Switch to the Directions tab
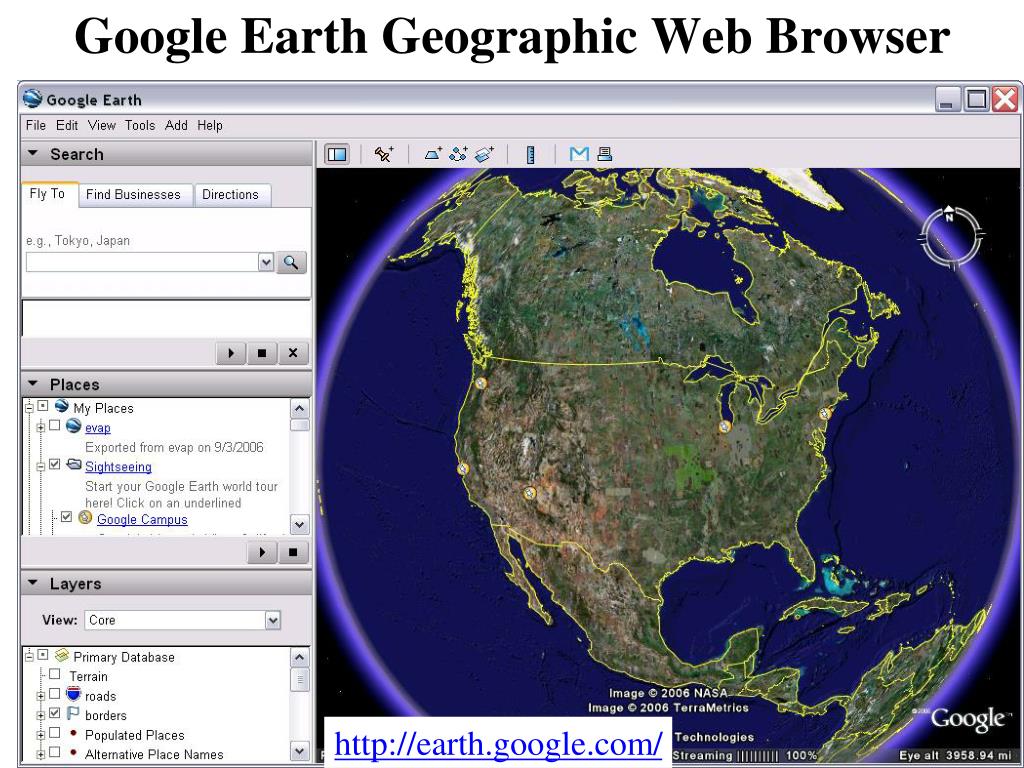The image size is (1024, 768). 231,195
